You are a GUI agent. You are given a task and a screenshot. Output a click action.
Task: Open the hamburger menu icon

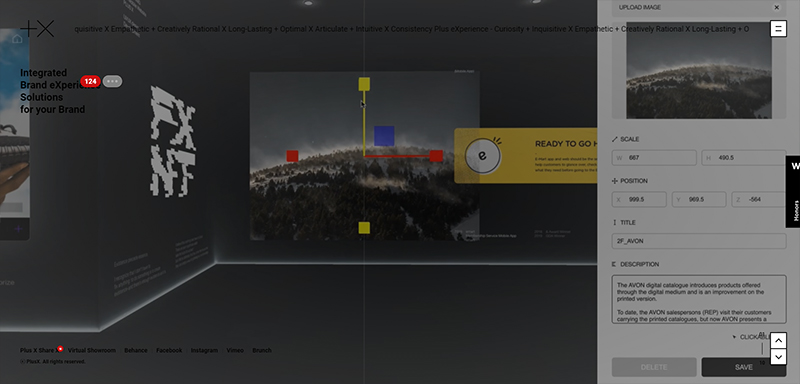tap(778, 29)
